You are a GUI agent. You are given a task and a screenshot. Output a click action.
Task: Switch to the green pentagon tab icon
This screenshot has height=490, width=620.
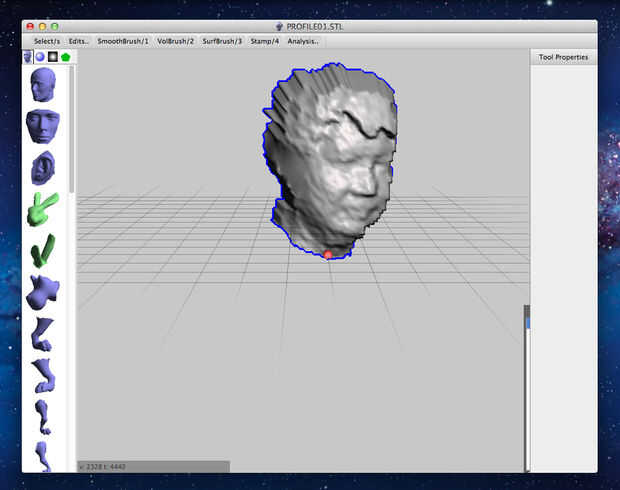point(66,57)
